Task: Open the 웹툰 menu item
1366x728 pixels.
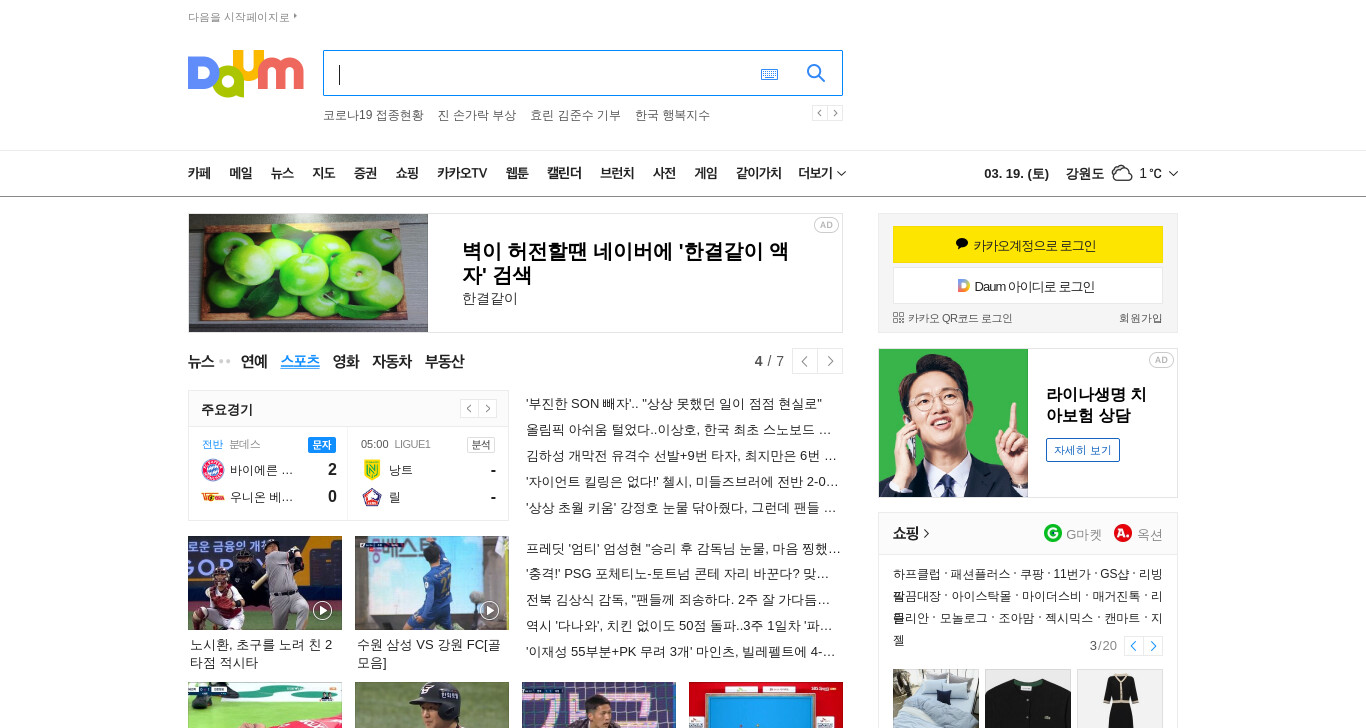Action: point(517,173)
